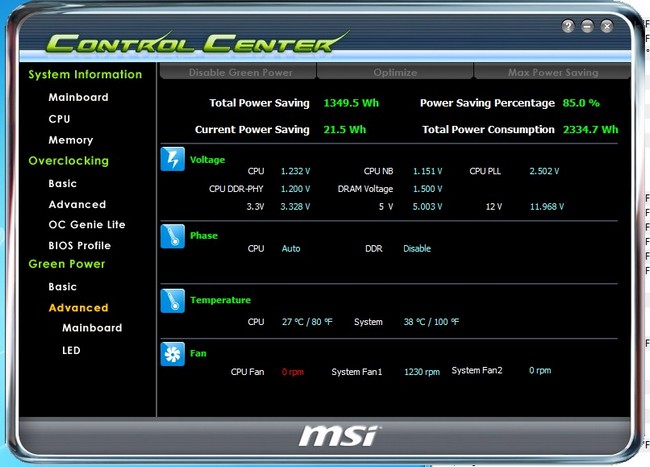The height and width of the screenshot is (467, 650).
Task: Click CPU Fan reading 0 rpm in red
Action: pyautogui.click(x=293, y=372)
